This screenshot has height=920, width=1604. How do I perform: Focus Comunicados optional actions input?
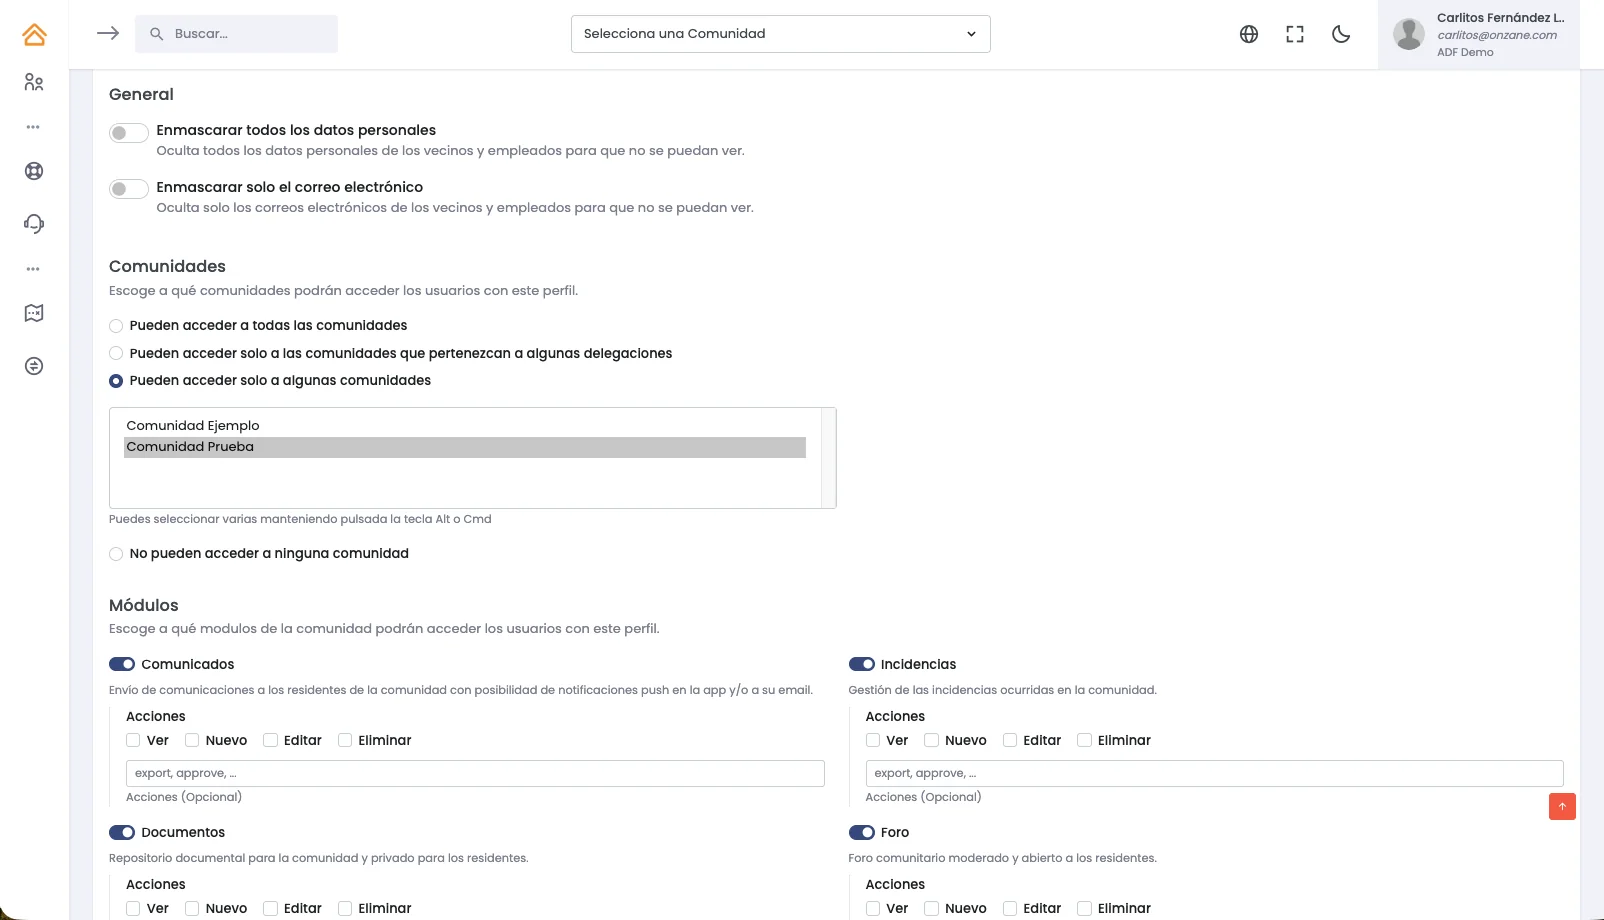475,773
